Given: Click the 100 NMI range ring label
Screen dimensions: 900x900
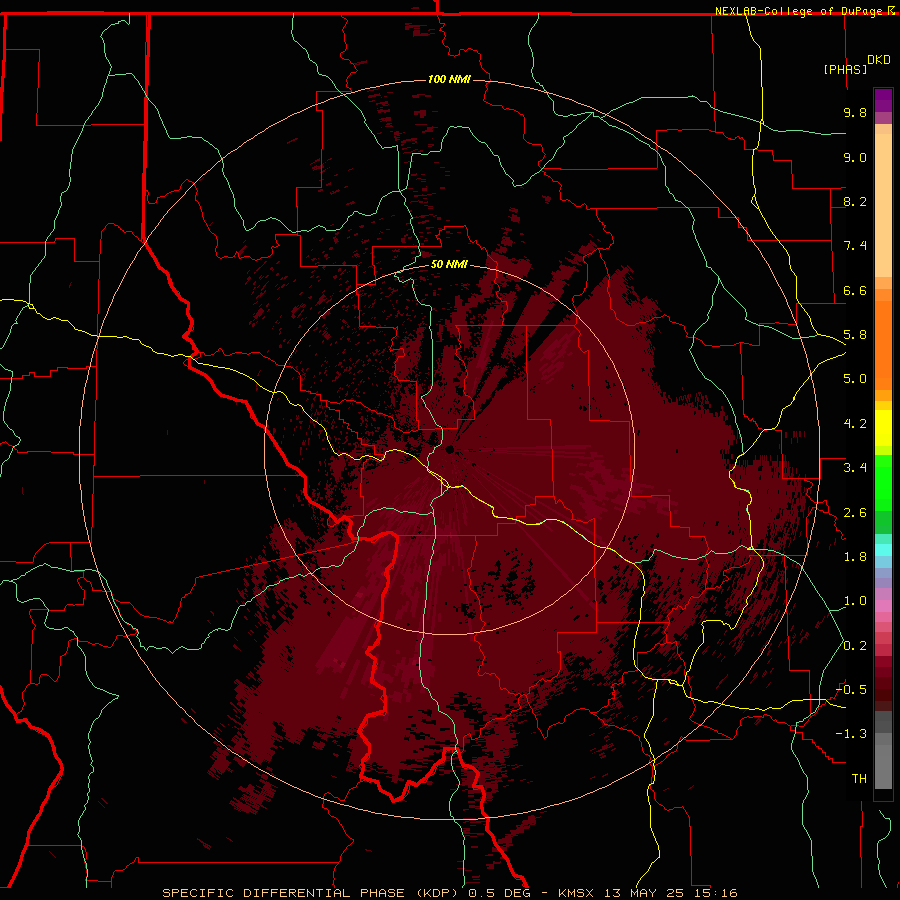Looking at the screenshot, I should tap(449, 79).
